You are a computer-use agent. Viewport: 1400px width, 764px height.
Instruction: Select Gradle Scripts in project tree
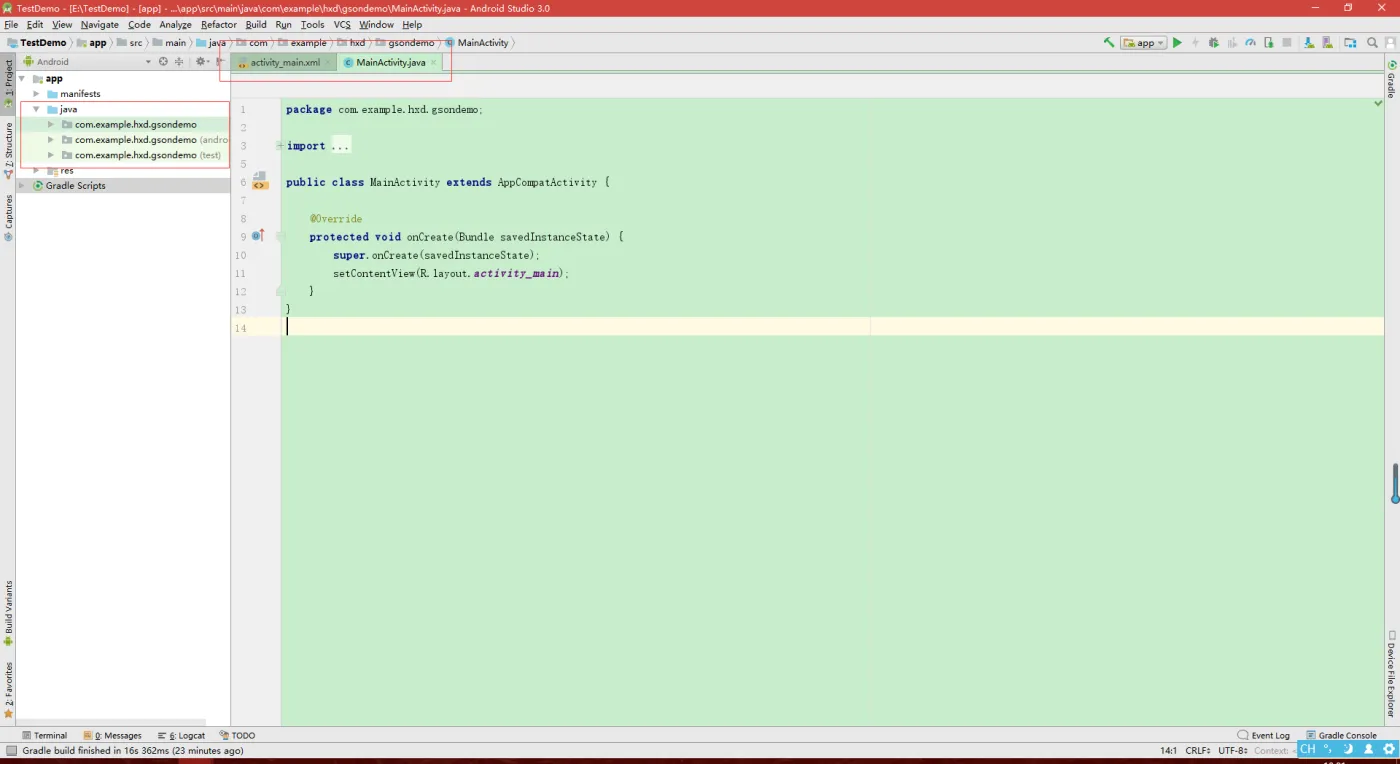(x=75, y=186)
